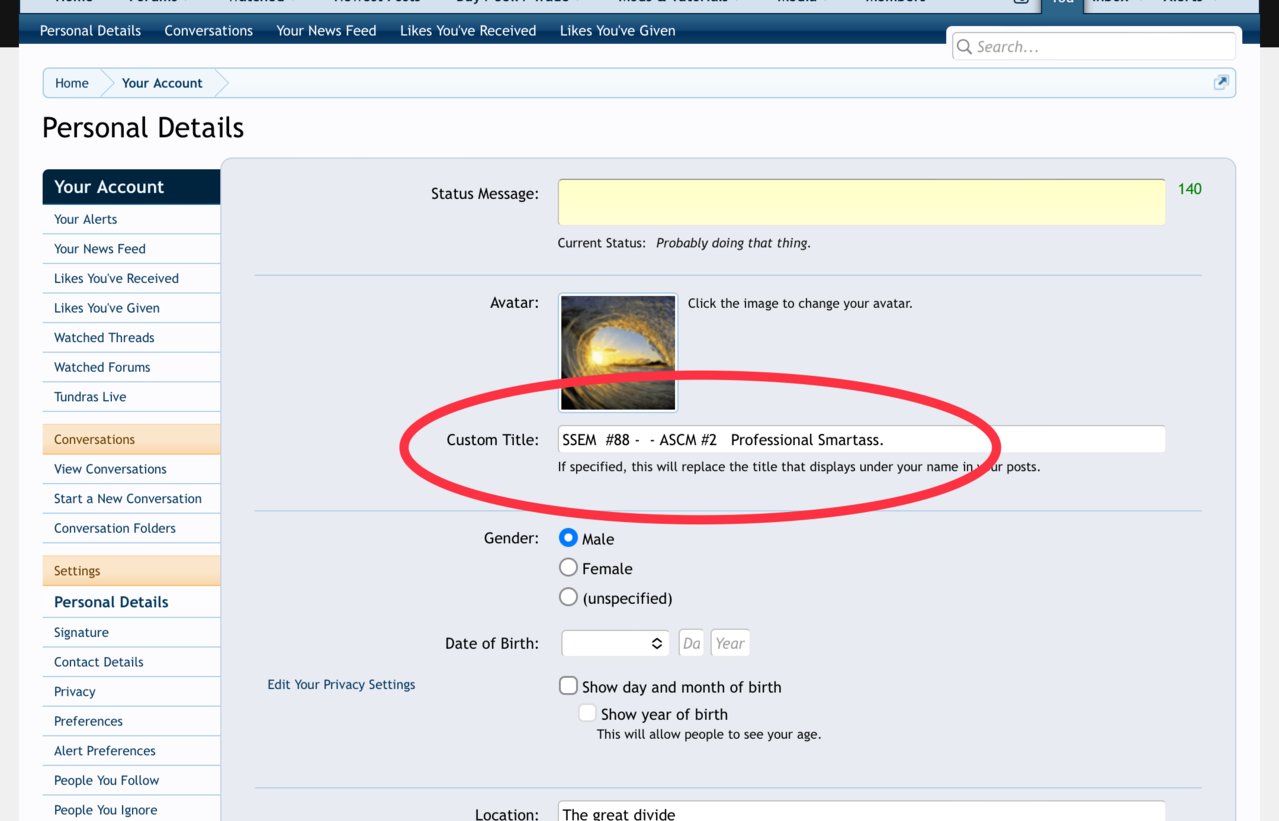Tick the Show year of birth checkbox

587,713
